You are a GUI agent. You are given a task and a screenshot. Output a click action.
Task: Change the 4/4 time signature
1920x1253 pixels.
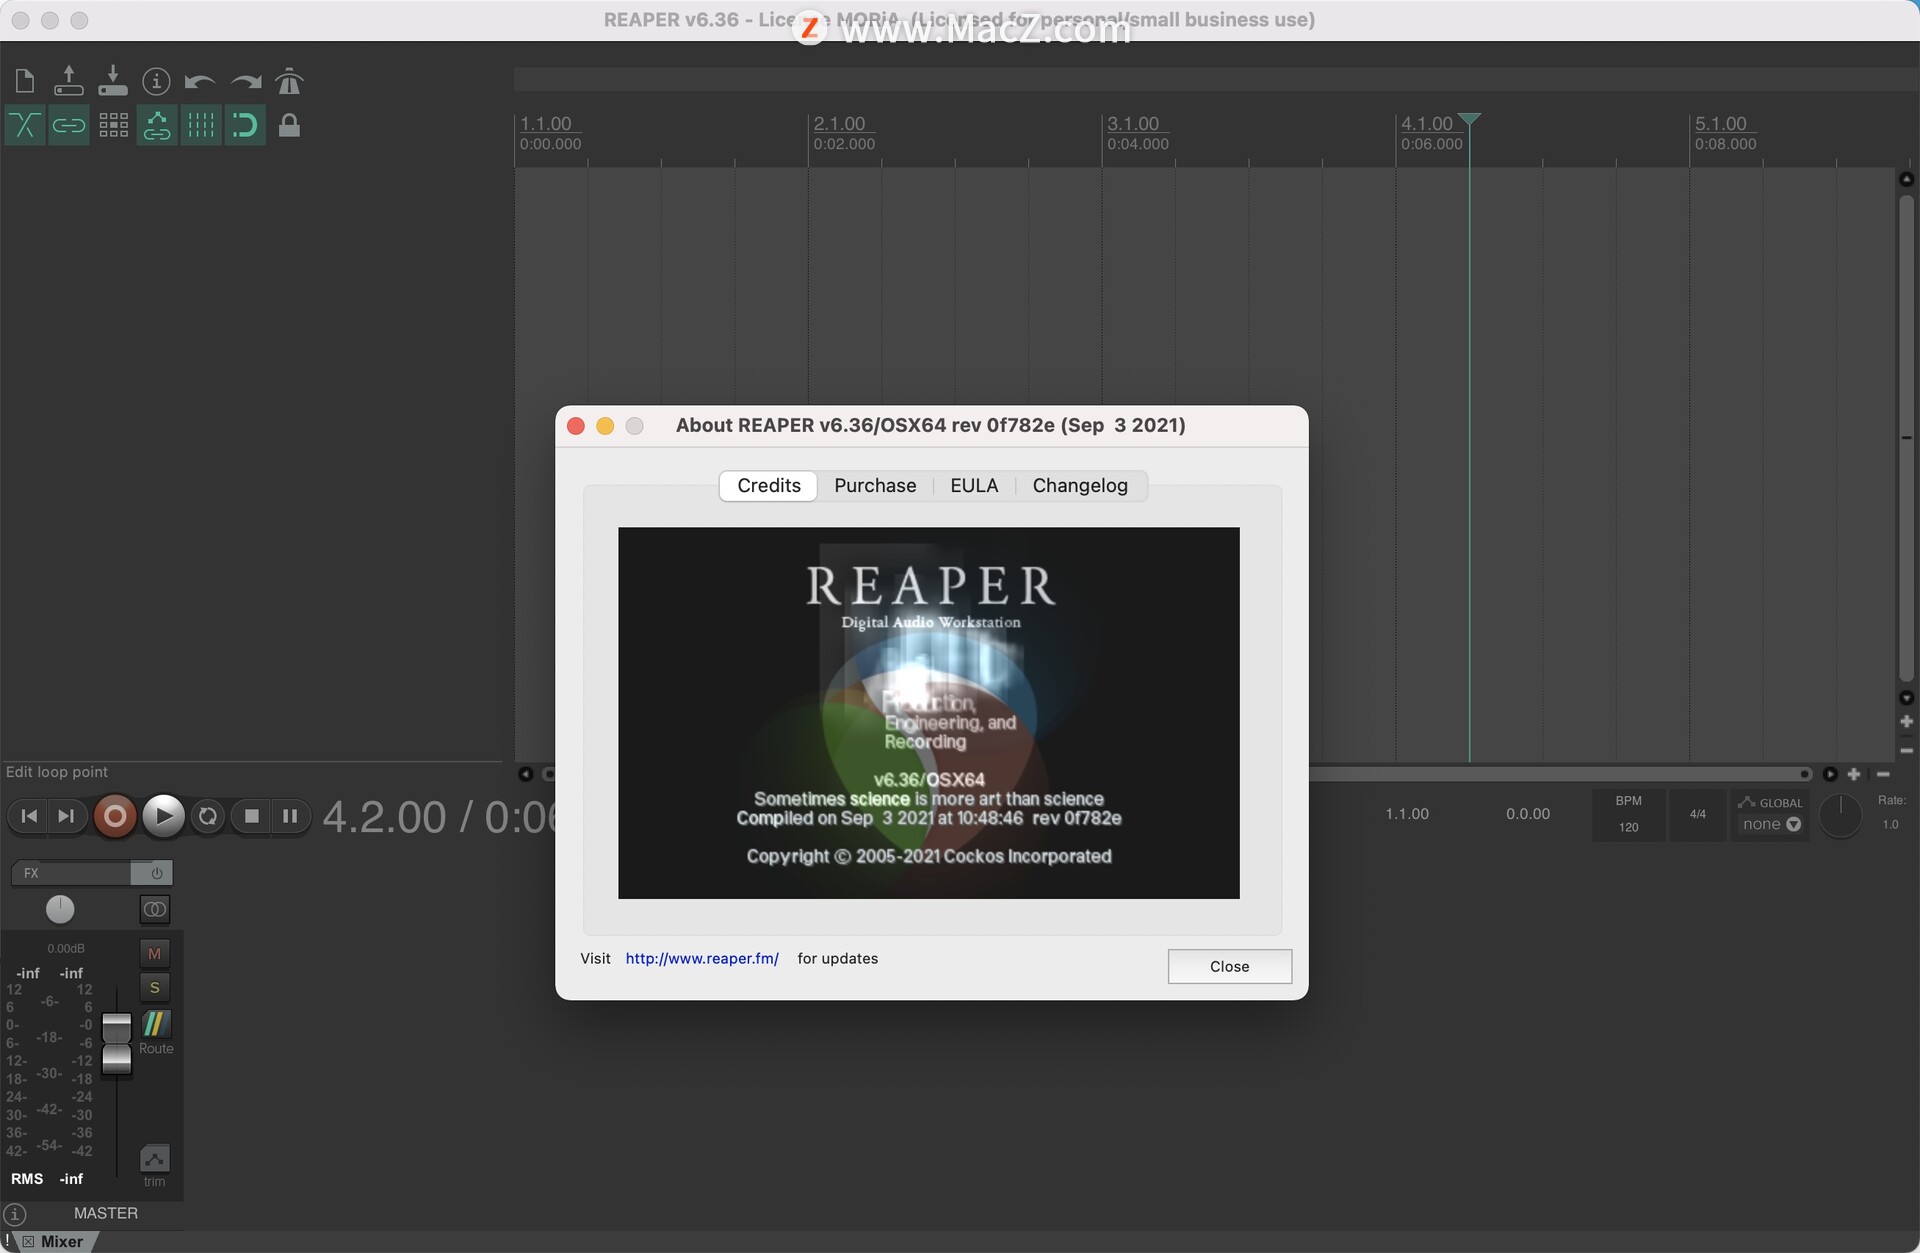[x=1698, y=814]
